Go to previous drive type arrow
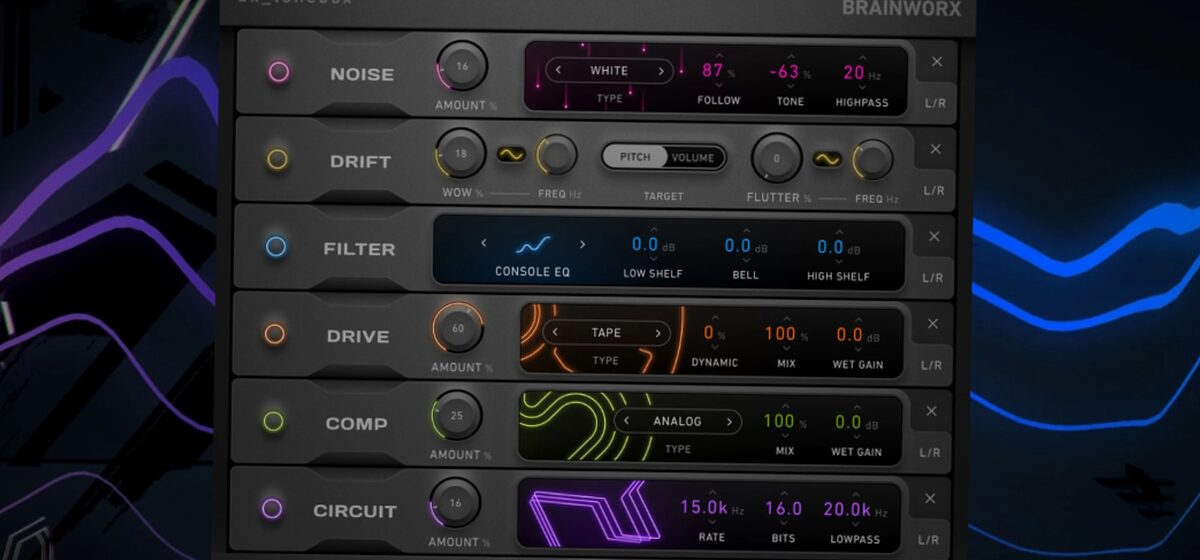Image resolution: width=1200 pixels, height=560 pixels. pyautogui.click(x=556, y=333)
